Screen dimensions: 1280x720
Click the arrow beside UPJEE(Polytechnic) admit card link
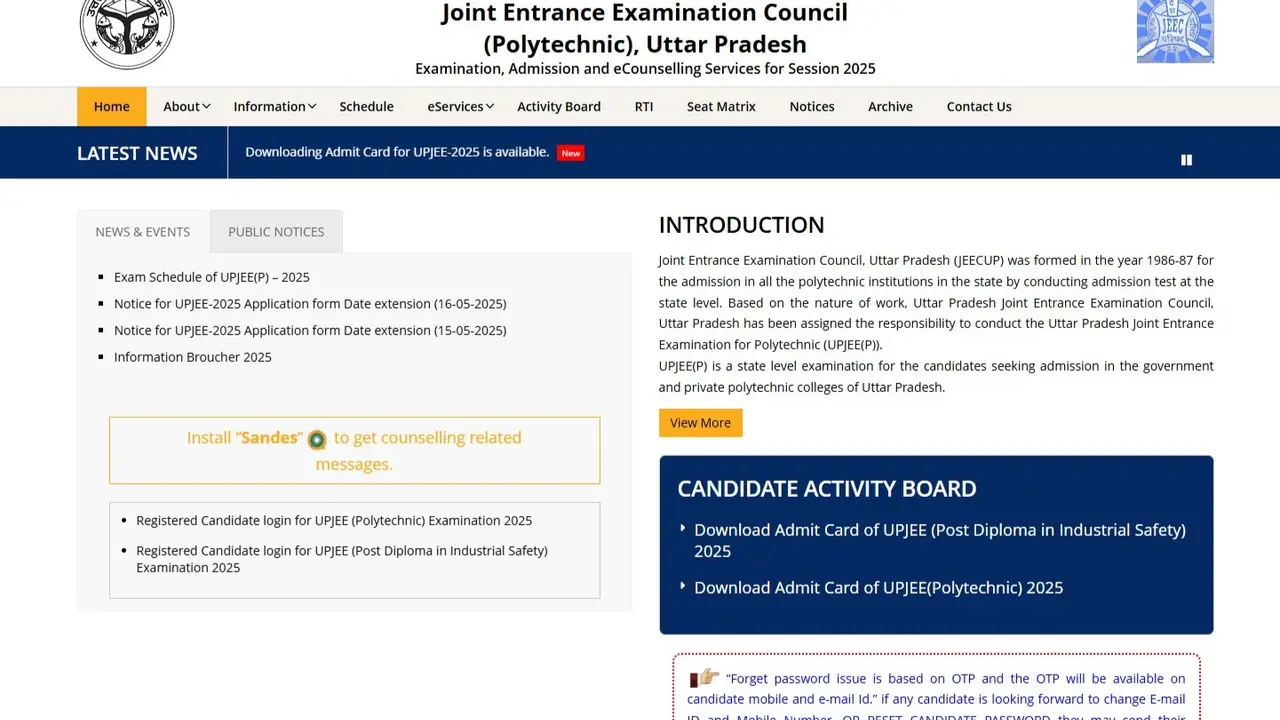tap(683, 587)
